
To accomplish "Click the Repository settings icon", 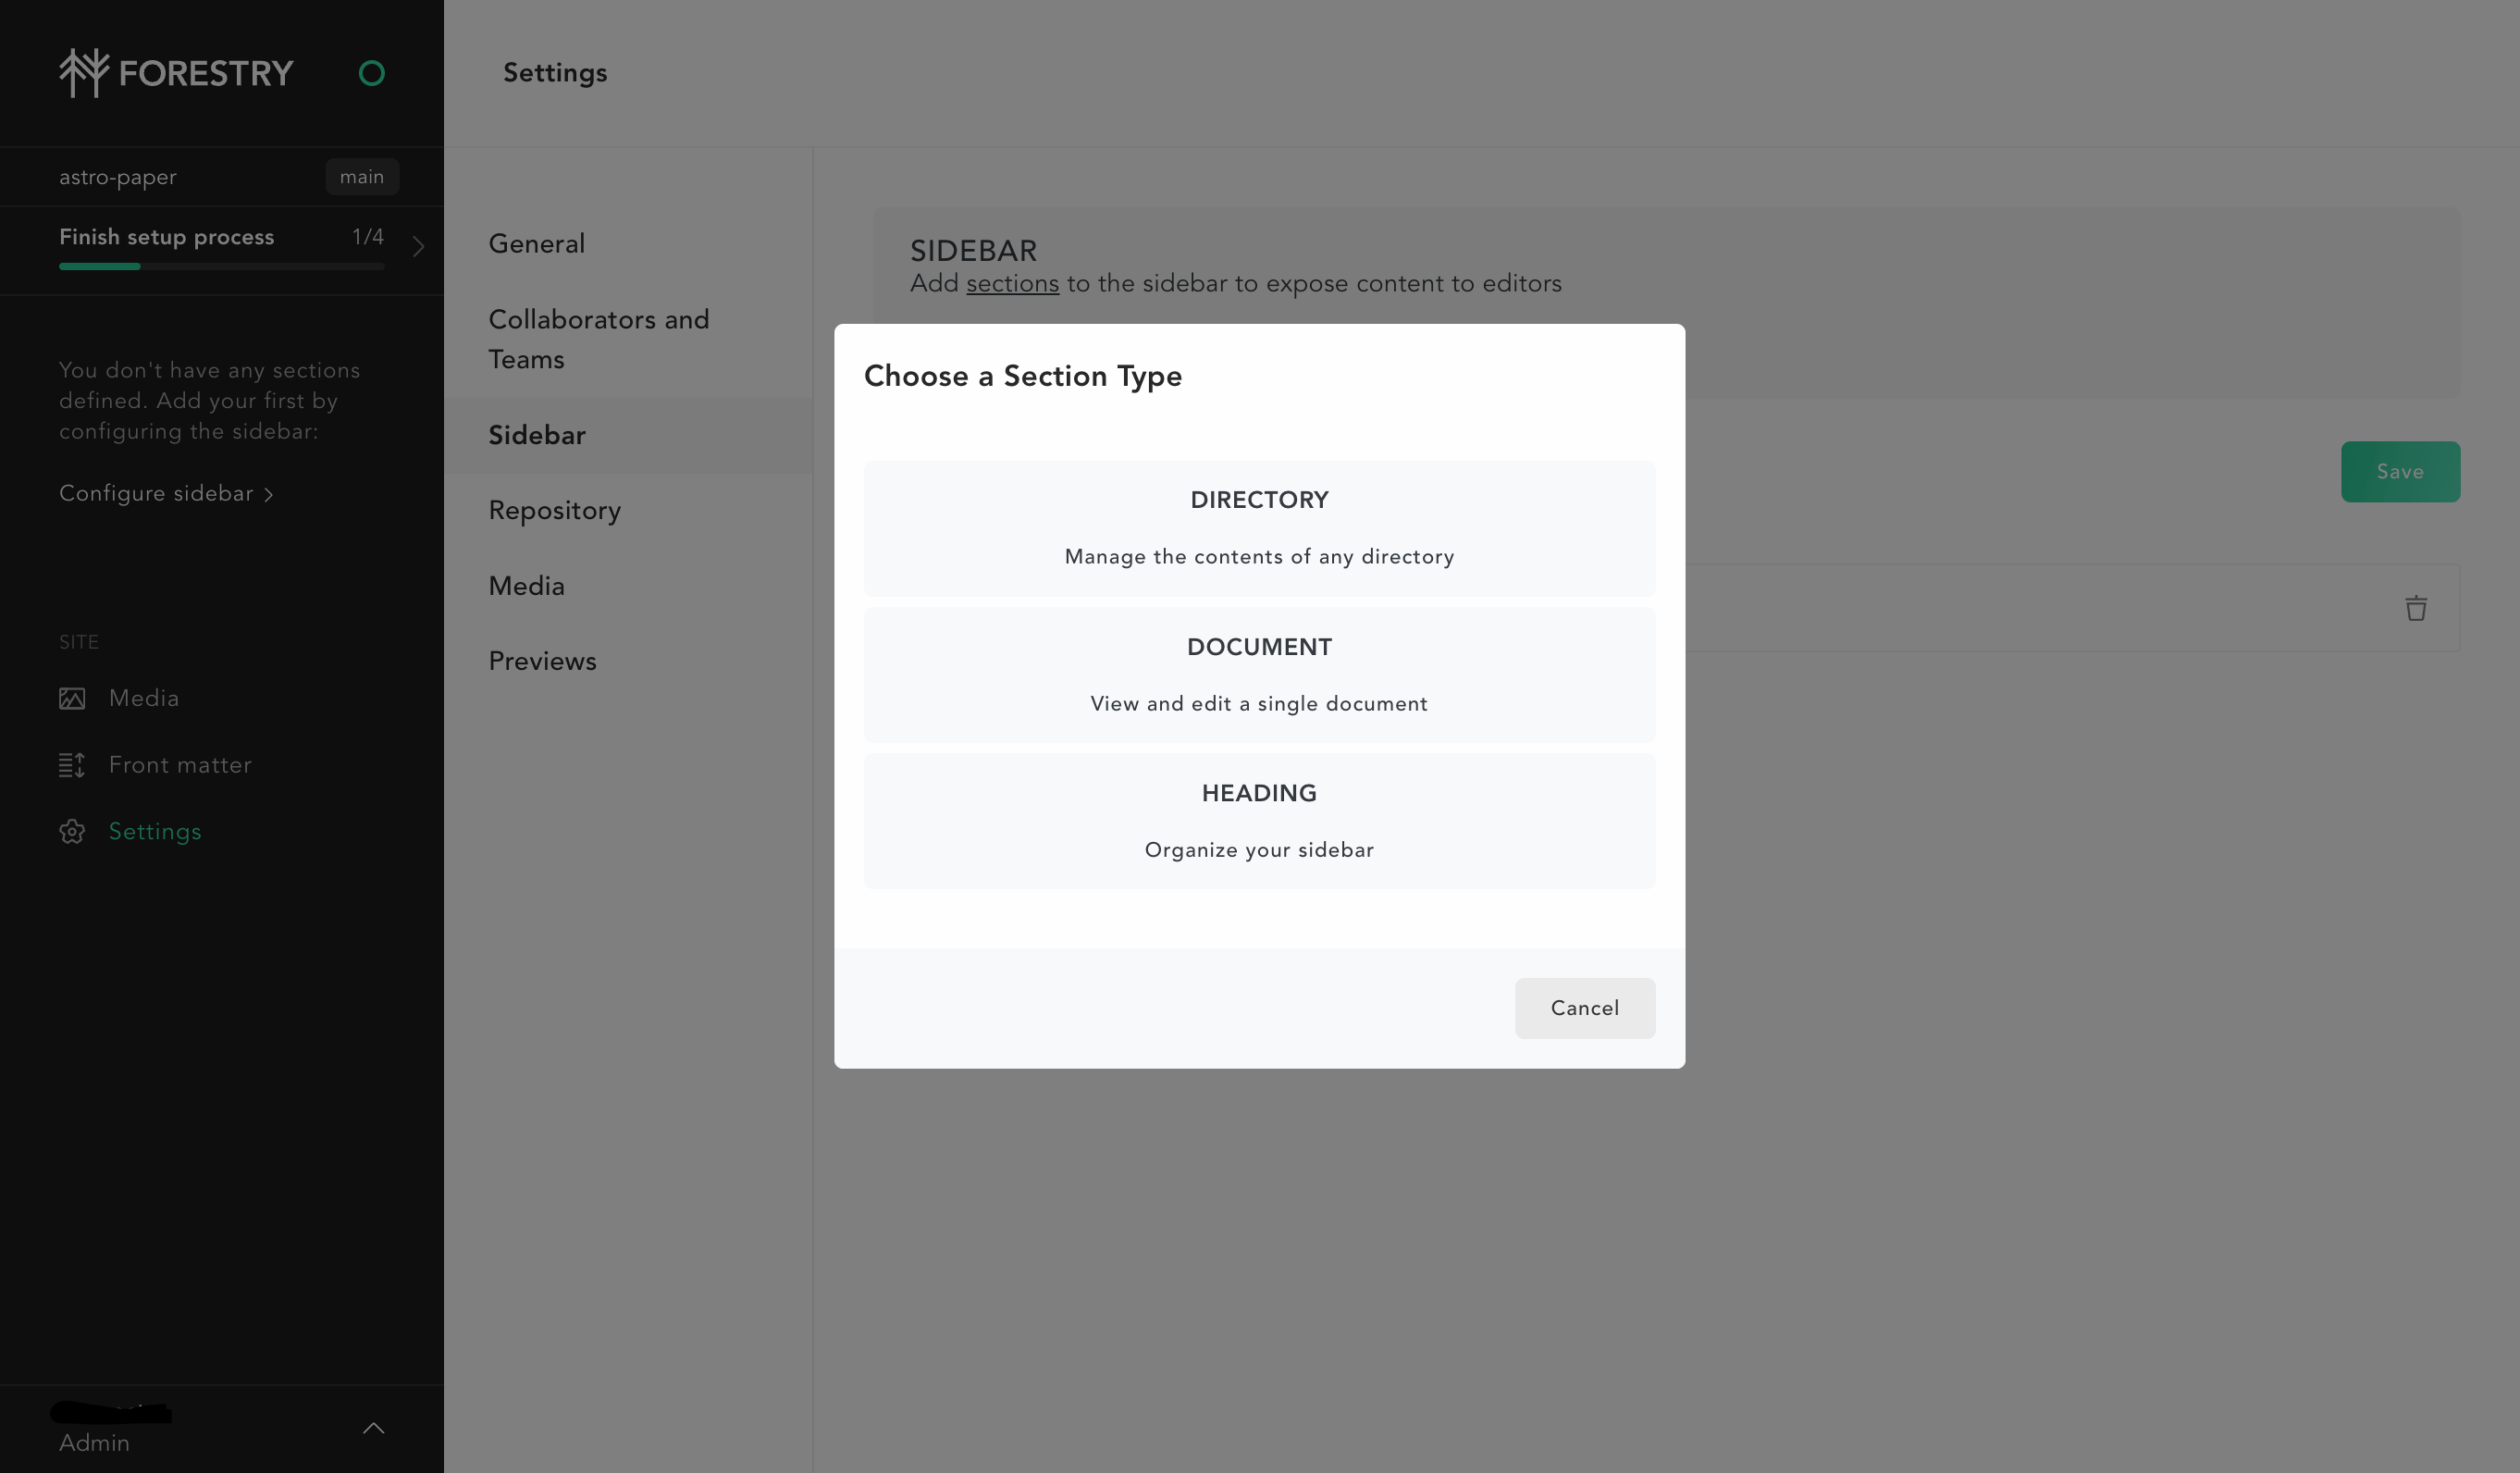I will (x=555, y=511).
